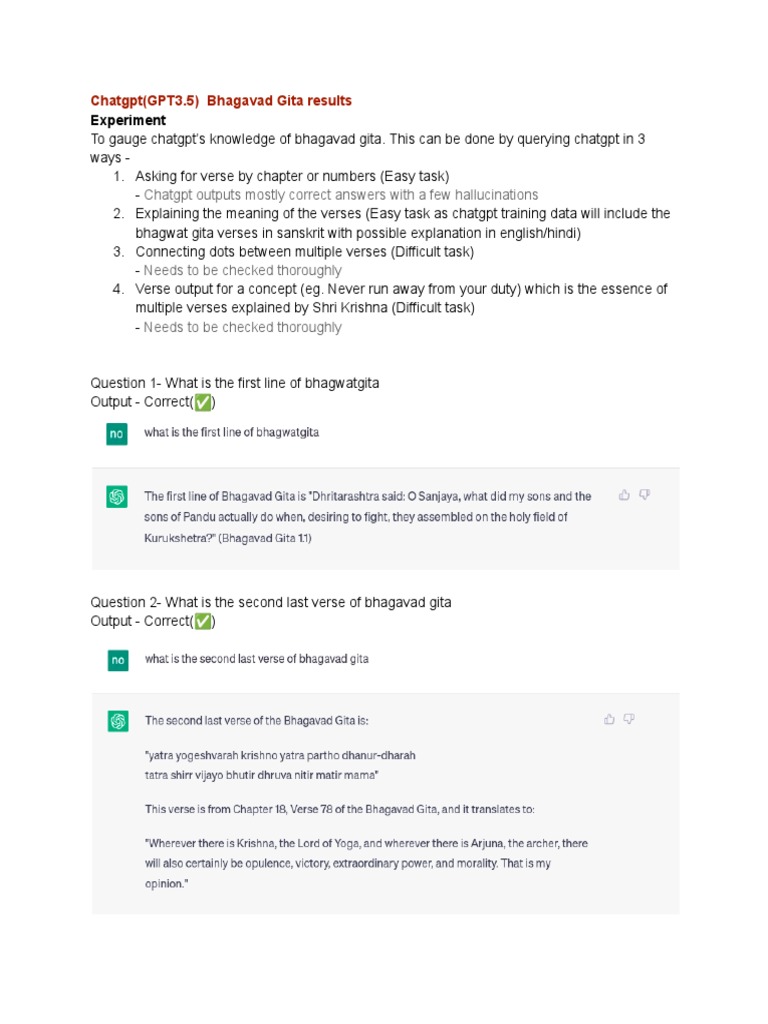This screenshot has height=1024, width=768.
Task: Dislike the second last verse response
Action: coord(630,718)
